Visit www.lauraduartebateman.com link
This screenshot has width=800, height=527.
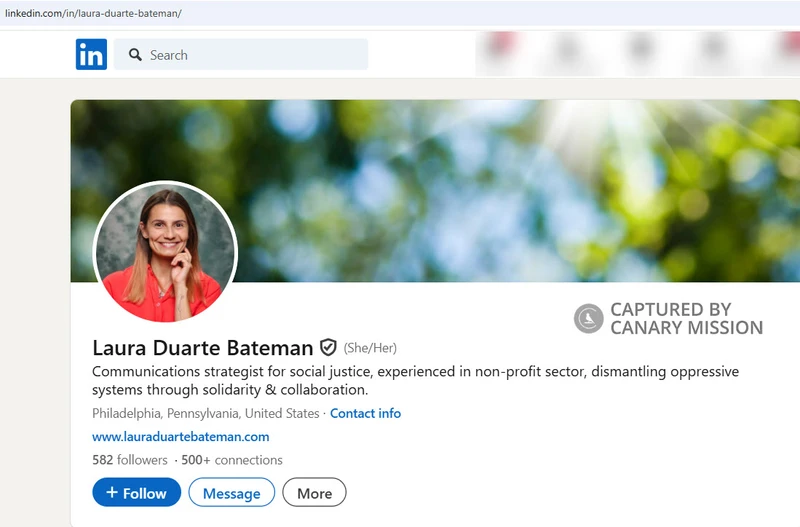(x=181, y=437)
